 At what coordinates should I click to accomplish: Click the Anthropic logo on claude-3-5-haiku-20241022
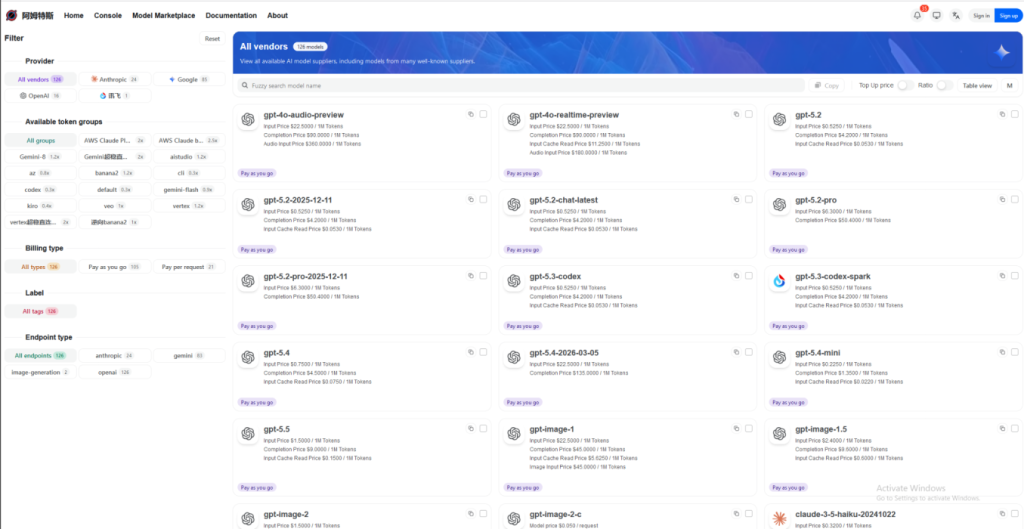coord(779,519)
